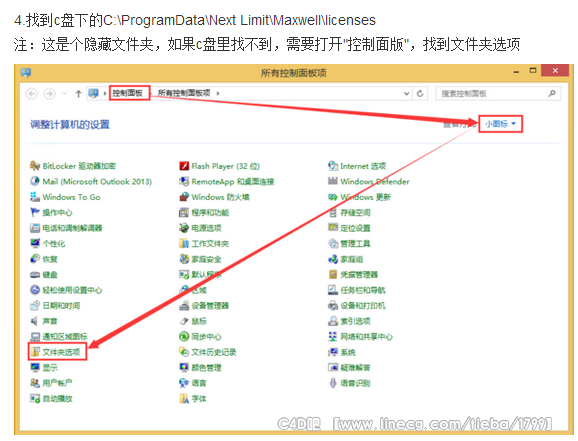Open the 操作中心 flag icon
The image size is (578, 441).
coord(35,212)
